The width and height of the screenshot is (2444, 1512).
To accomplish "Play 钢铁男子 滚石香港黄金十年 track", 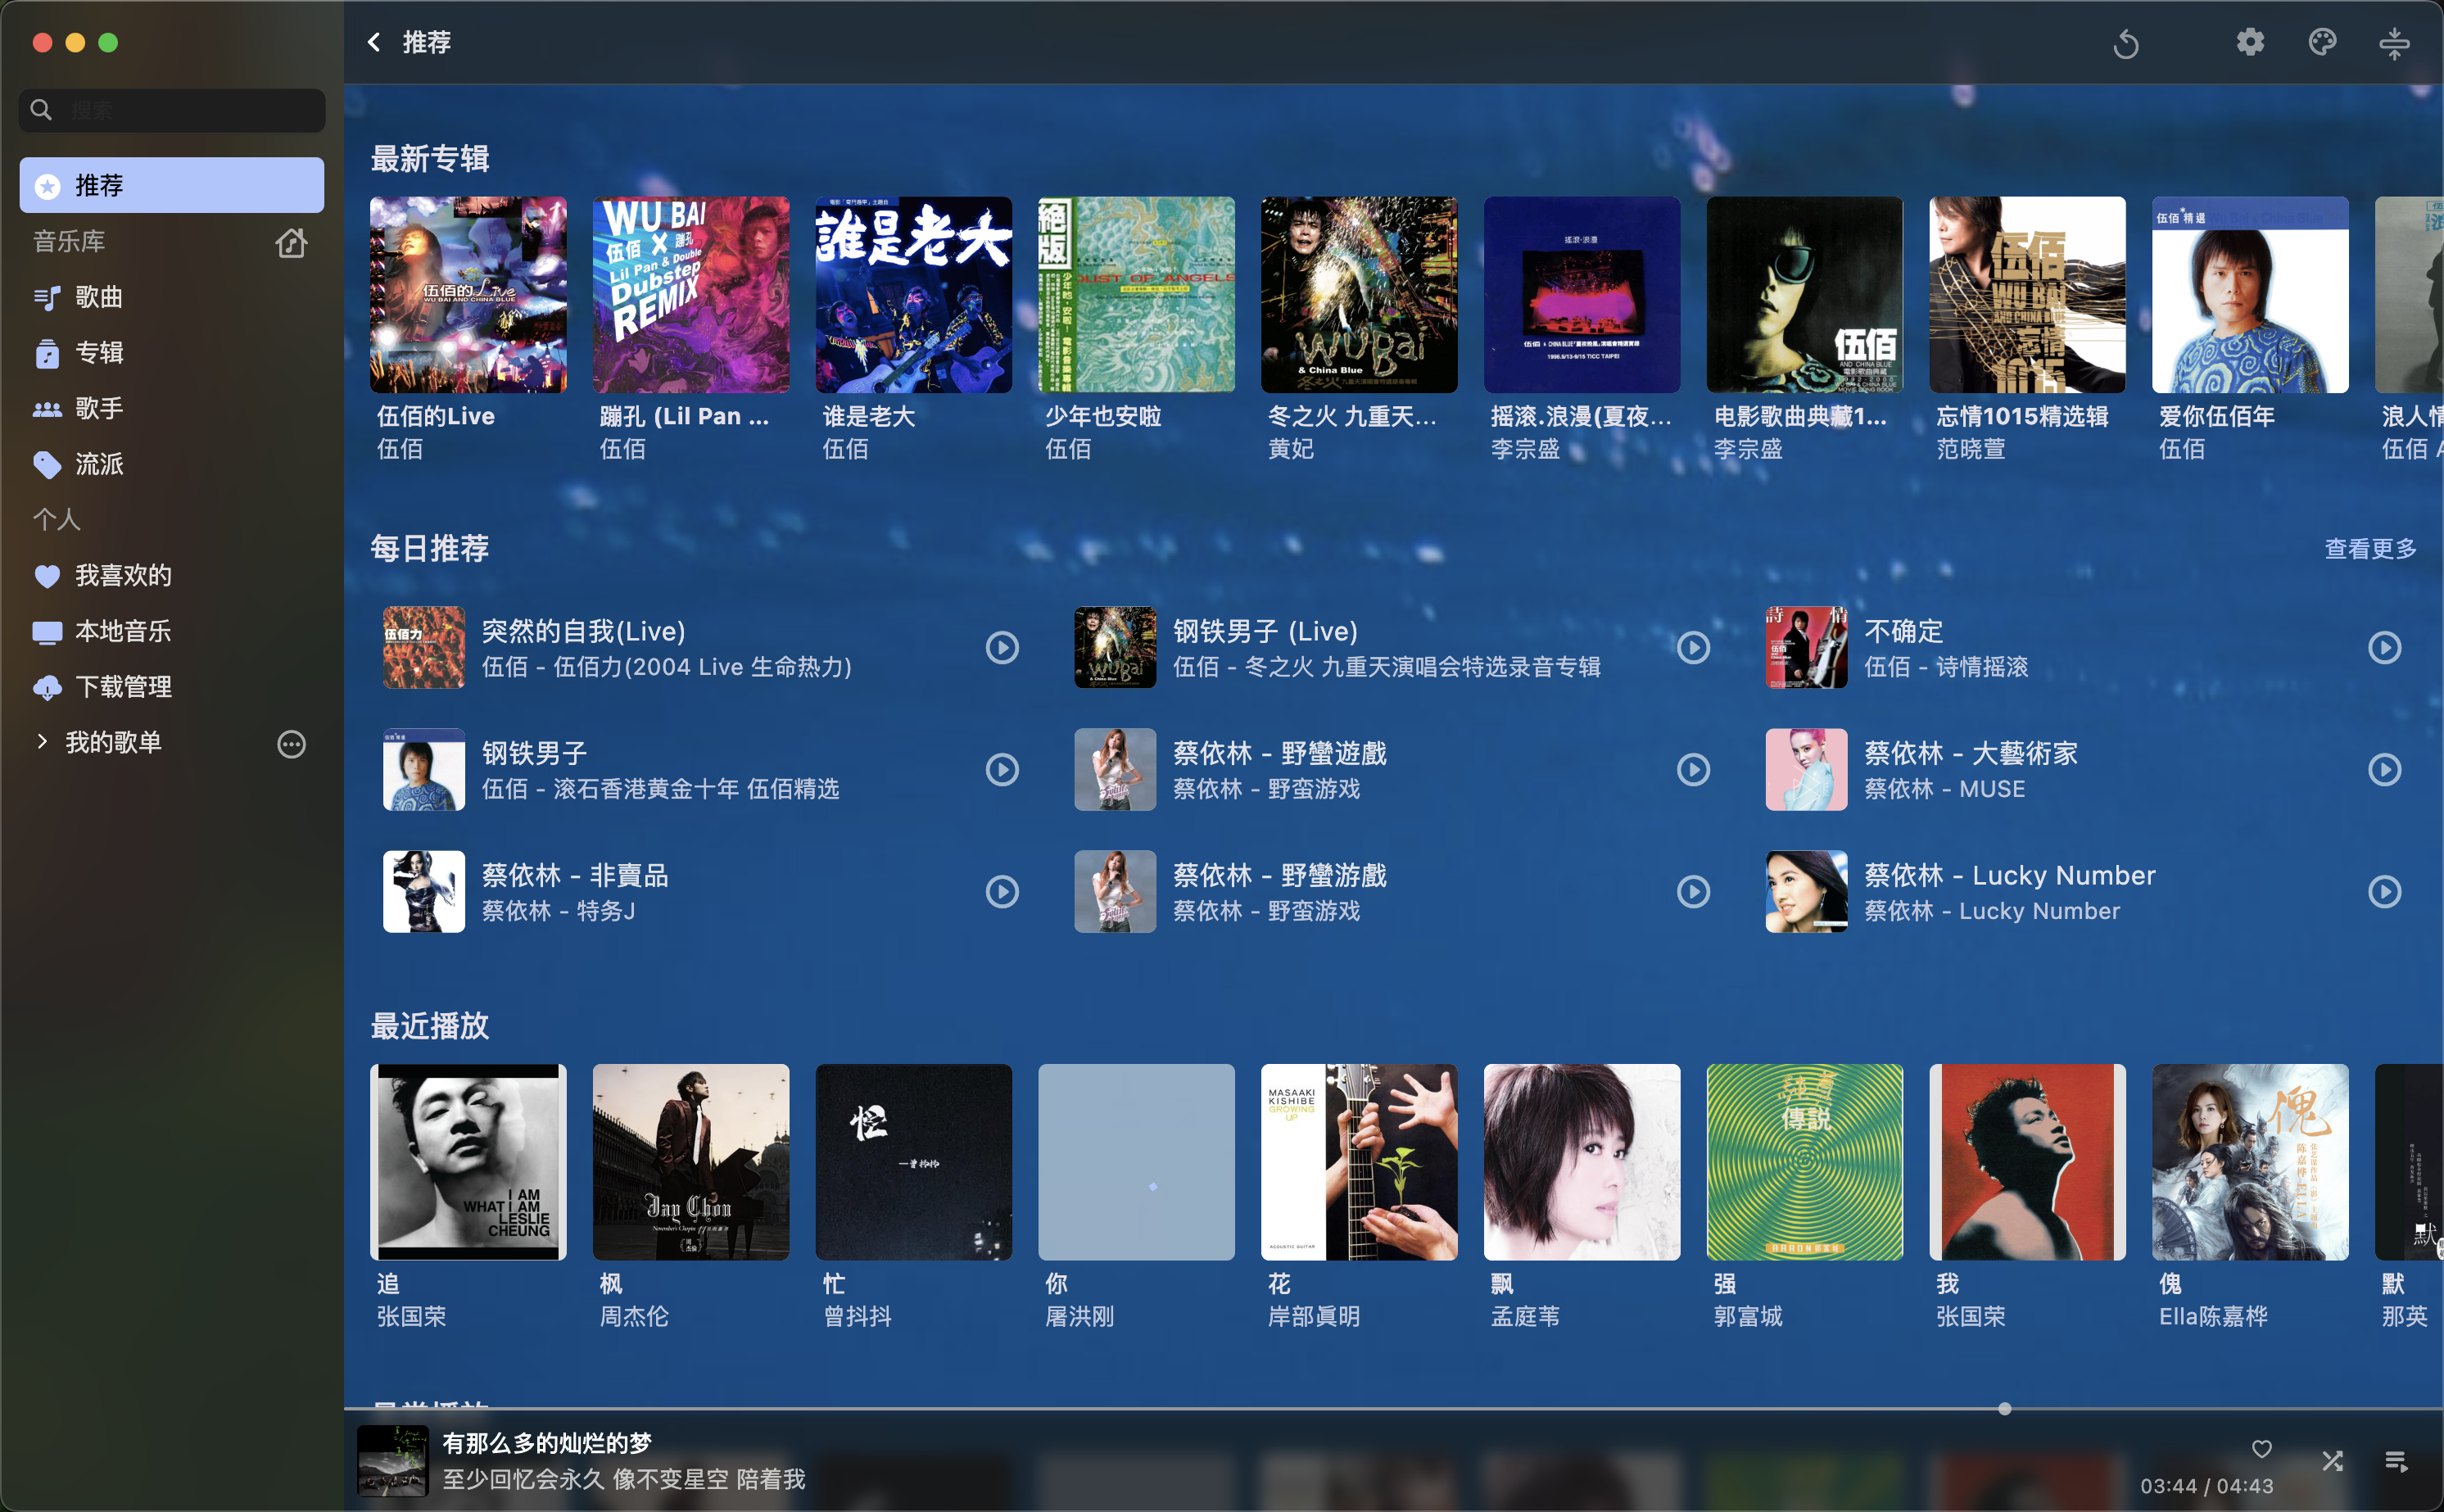I will 1002,769.
